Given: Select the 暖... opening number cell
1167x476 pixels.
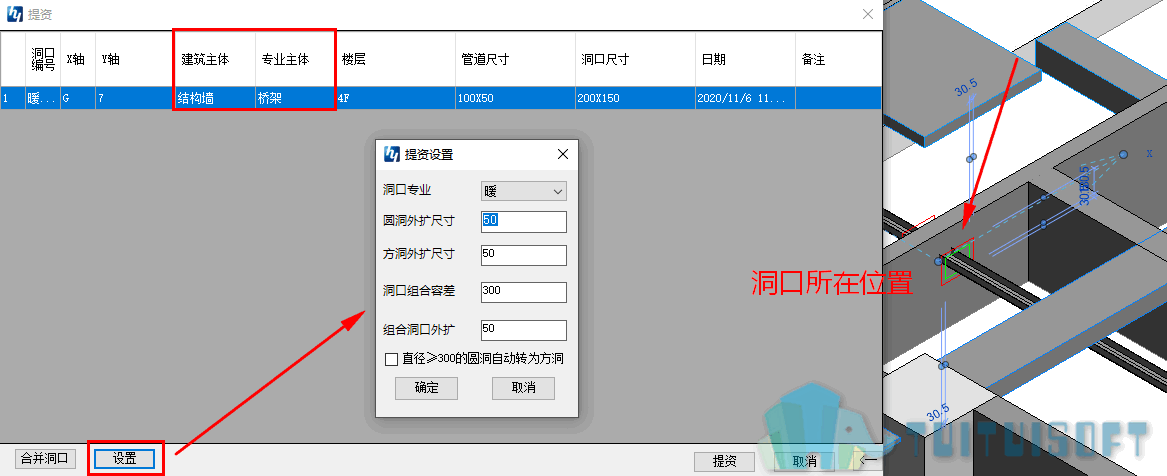Looking at the screenshot, I should [43, 98].
